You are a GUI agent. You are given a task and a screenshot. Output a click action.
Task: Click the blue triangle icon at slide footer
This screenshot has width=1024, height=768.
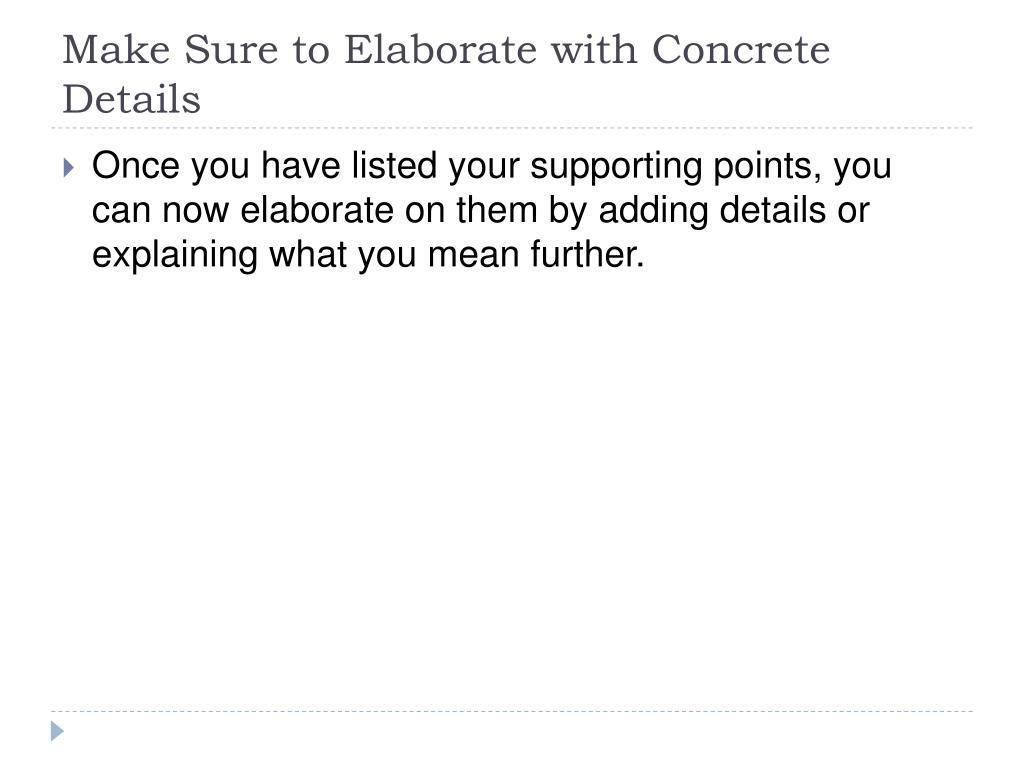57,731
